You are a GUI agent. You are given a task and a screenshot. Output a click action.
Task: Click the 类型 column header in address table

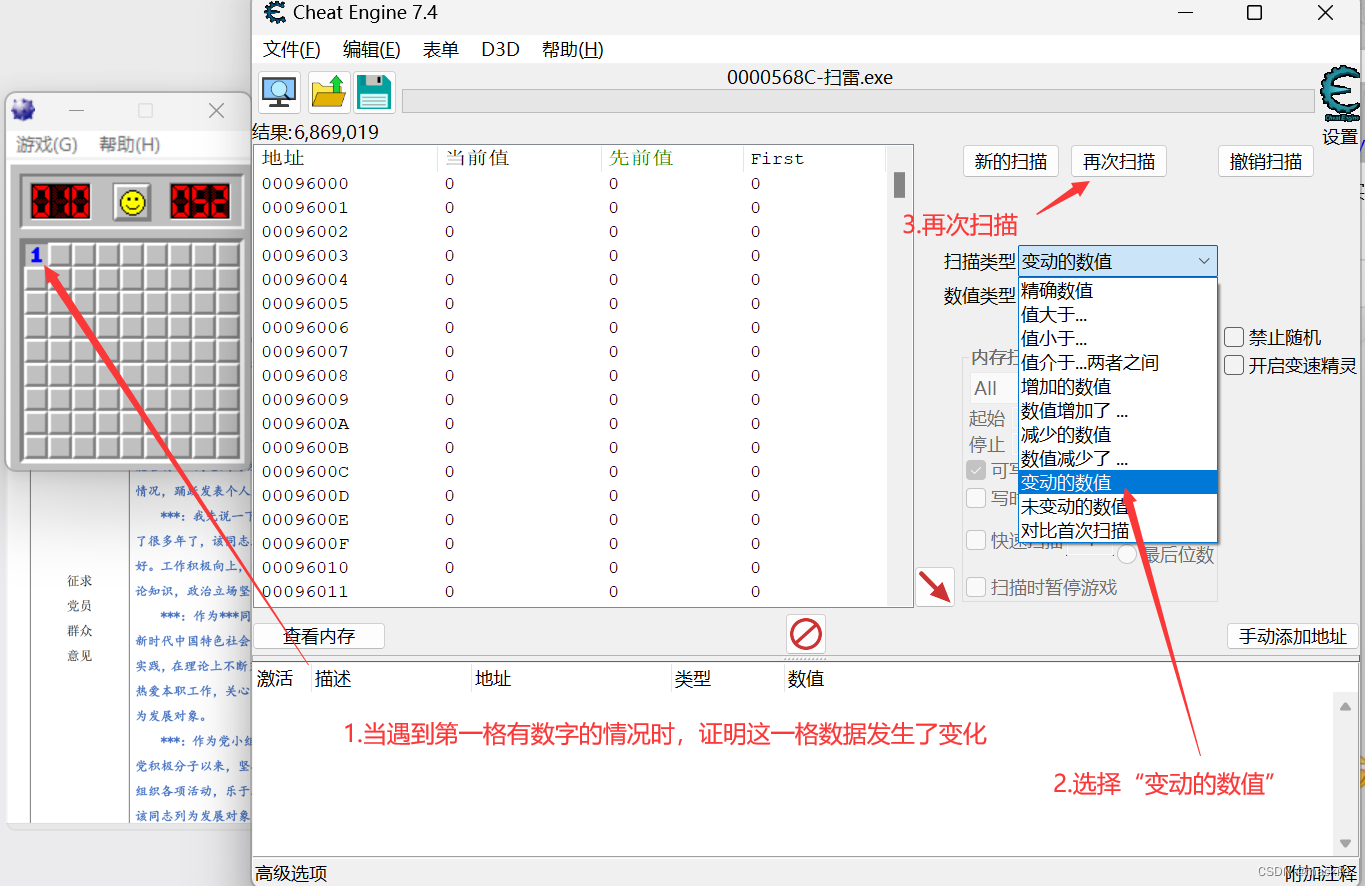[x=726, y=679]
